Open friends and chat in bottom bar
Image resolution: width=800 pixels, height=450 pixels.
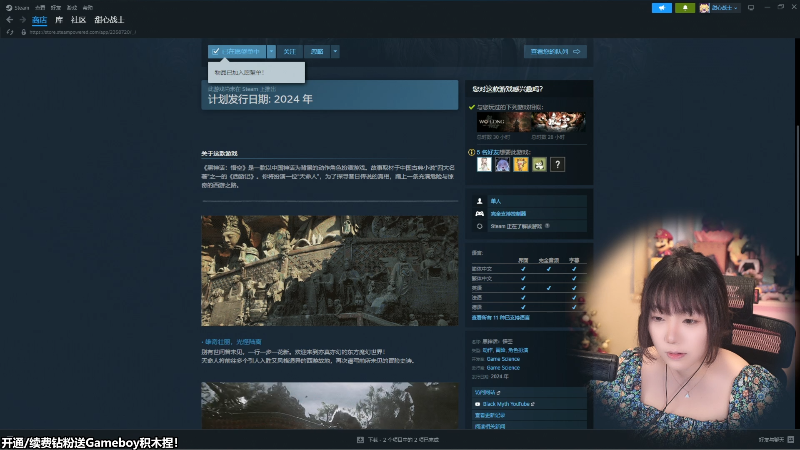click(x=771, y=439)
